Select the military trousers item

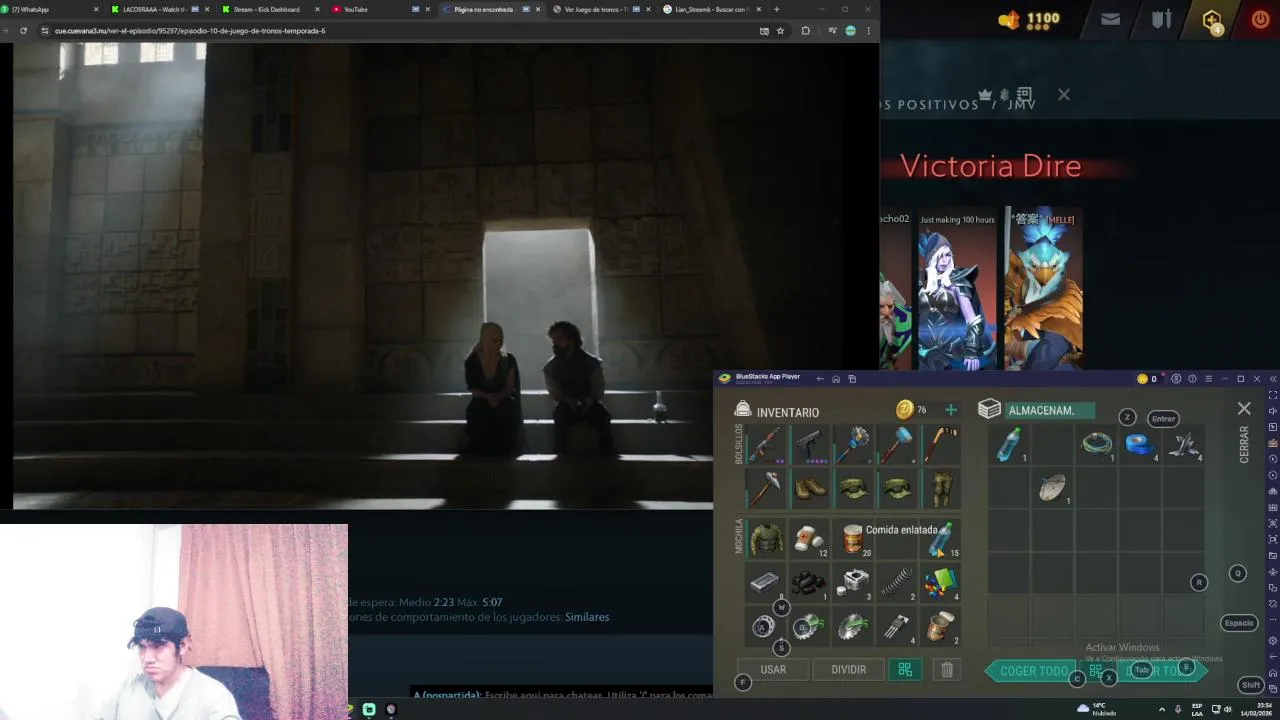(x=940, y=488)
